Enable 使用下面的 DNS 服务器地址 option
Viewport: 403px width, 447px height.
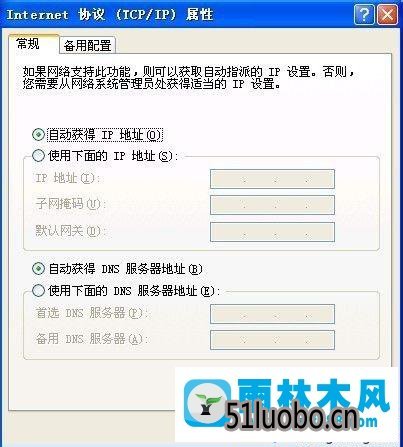pos(39,290)
